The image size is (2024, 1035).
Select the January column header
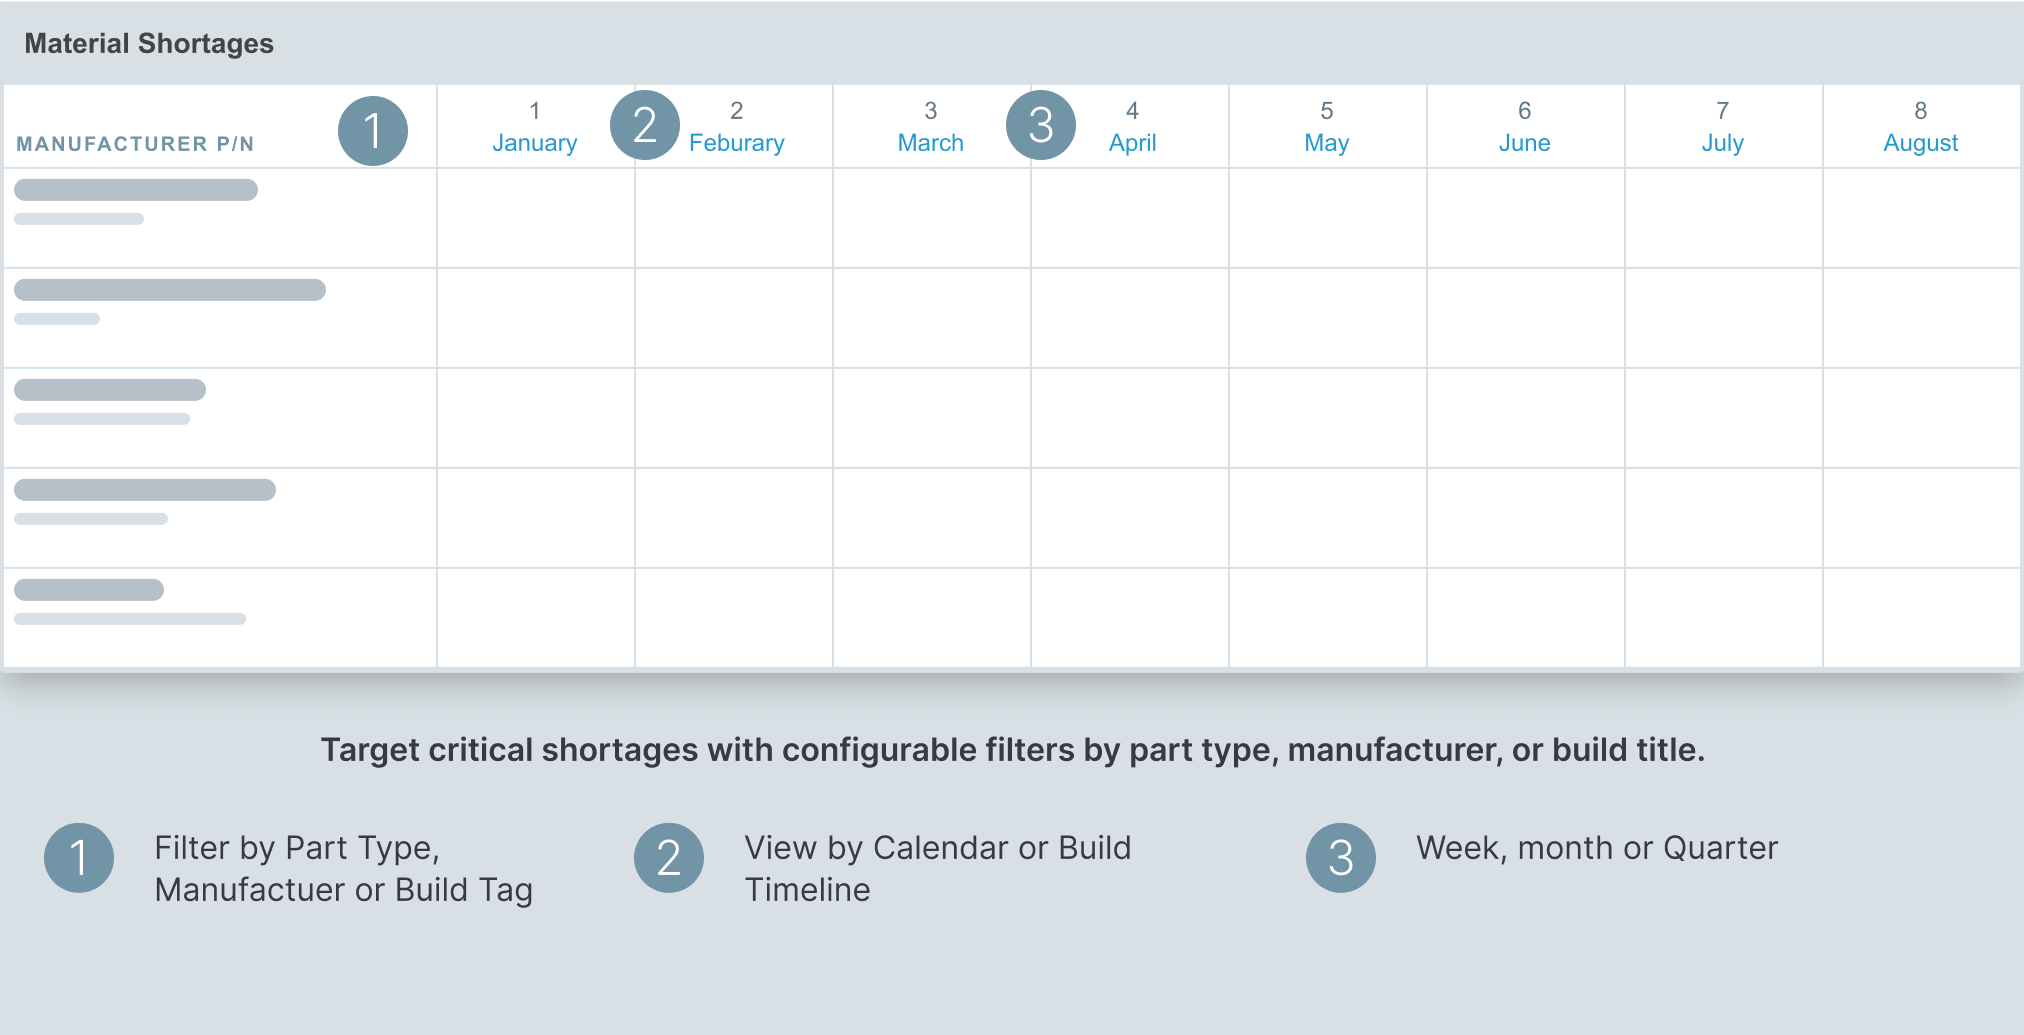(x=535, y=127)
